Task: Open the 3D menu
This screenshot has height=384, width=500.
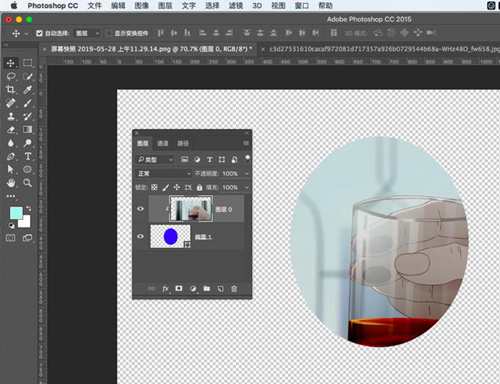Action: [x=257, y=6]
